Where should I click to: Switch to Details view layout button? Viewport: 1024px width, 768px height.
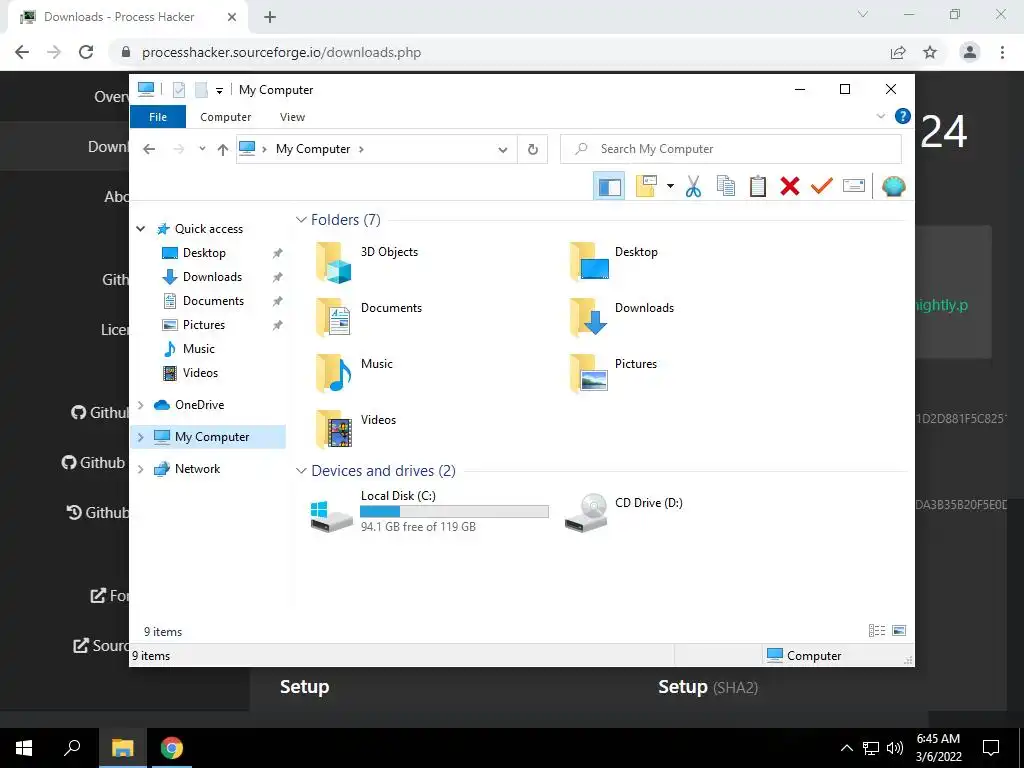pos(876,631)
